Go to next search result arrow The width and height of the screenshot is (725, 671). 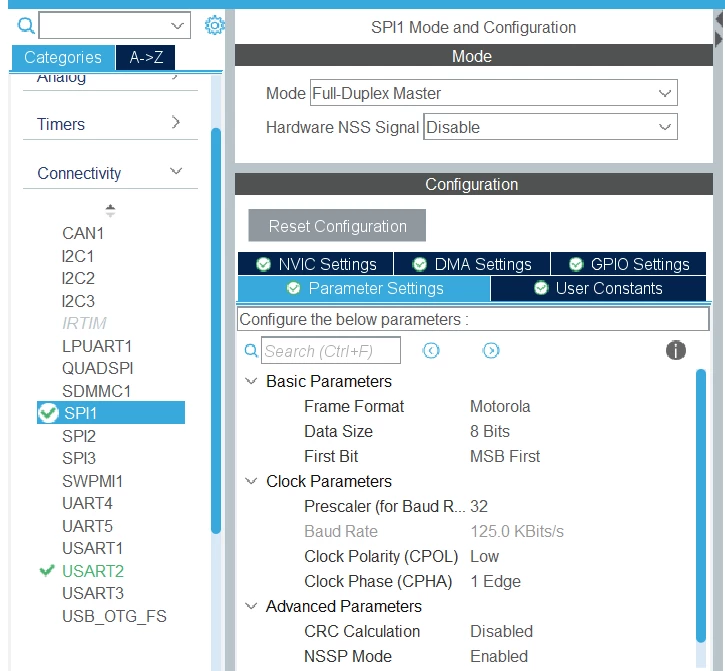pos(491,351)
